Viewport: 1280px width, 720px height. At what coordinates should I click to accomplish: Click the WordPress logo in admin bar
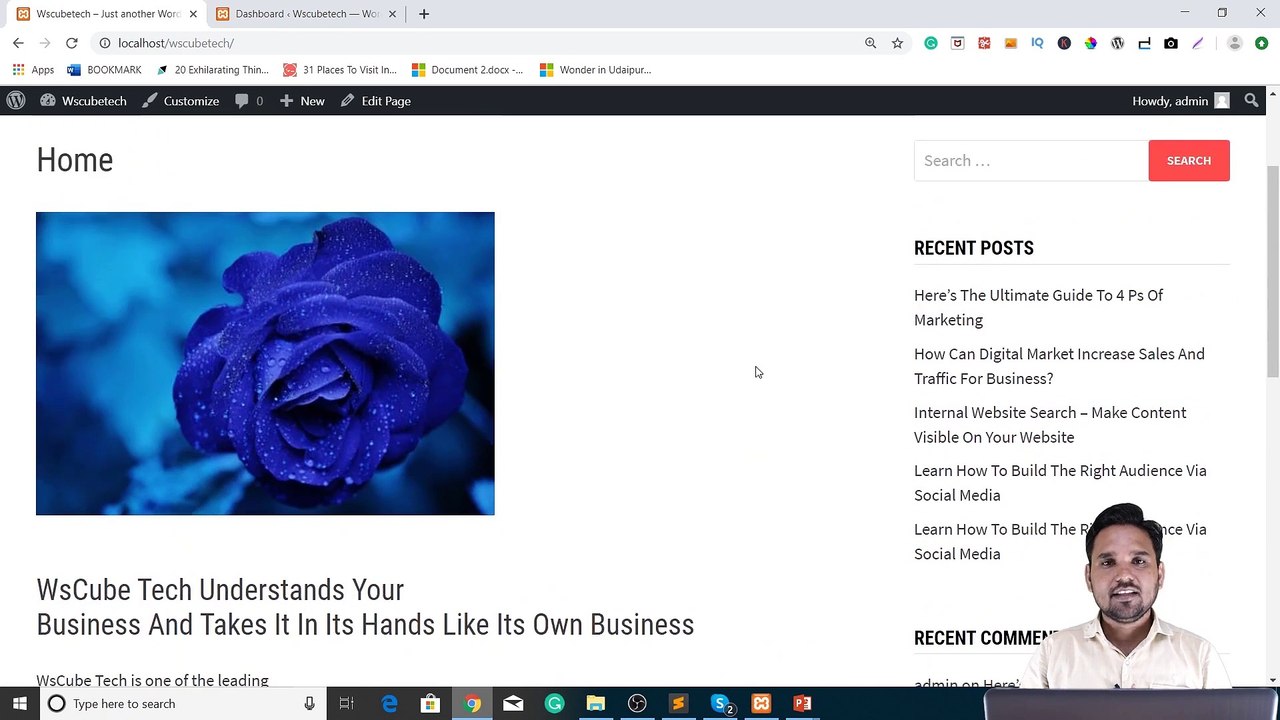16,101
